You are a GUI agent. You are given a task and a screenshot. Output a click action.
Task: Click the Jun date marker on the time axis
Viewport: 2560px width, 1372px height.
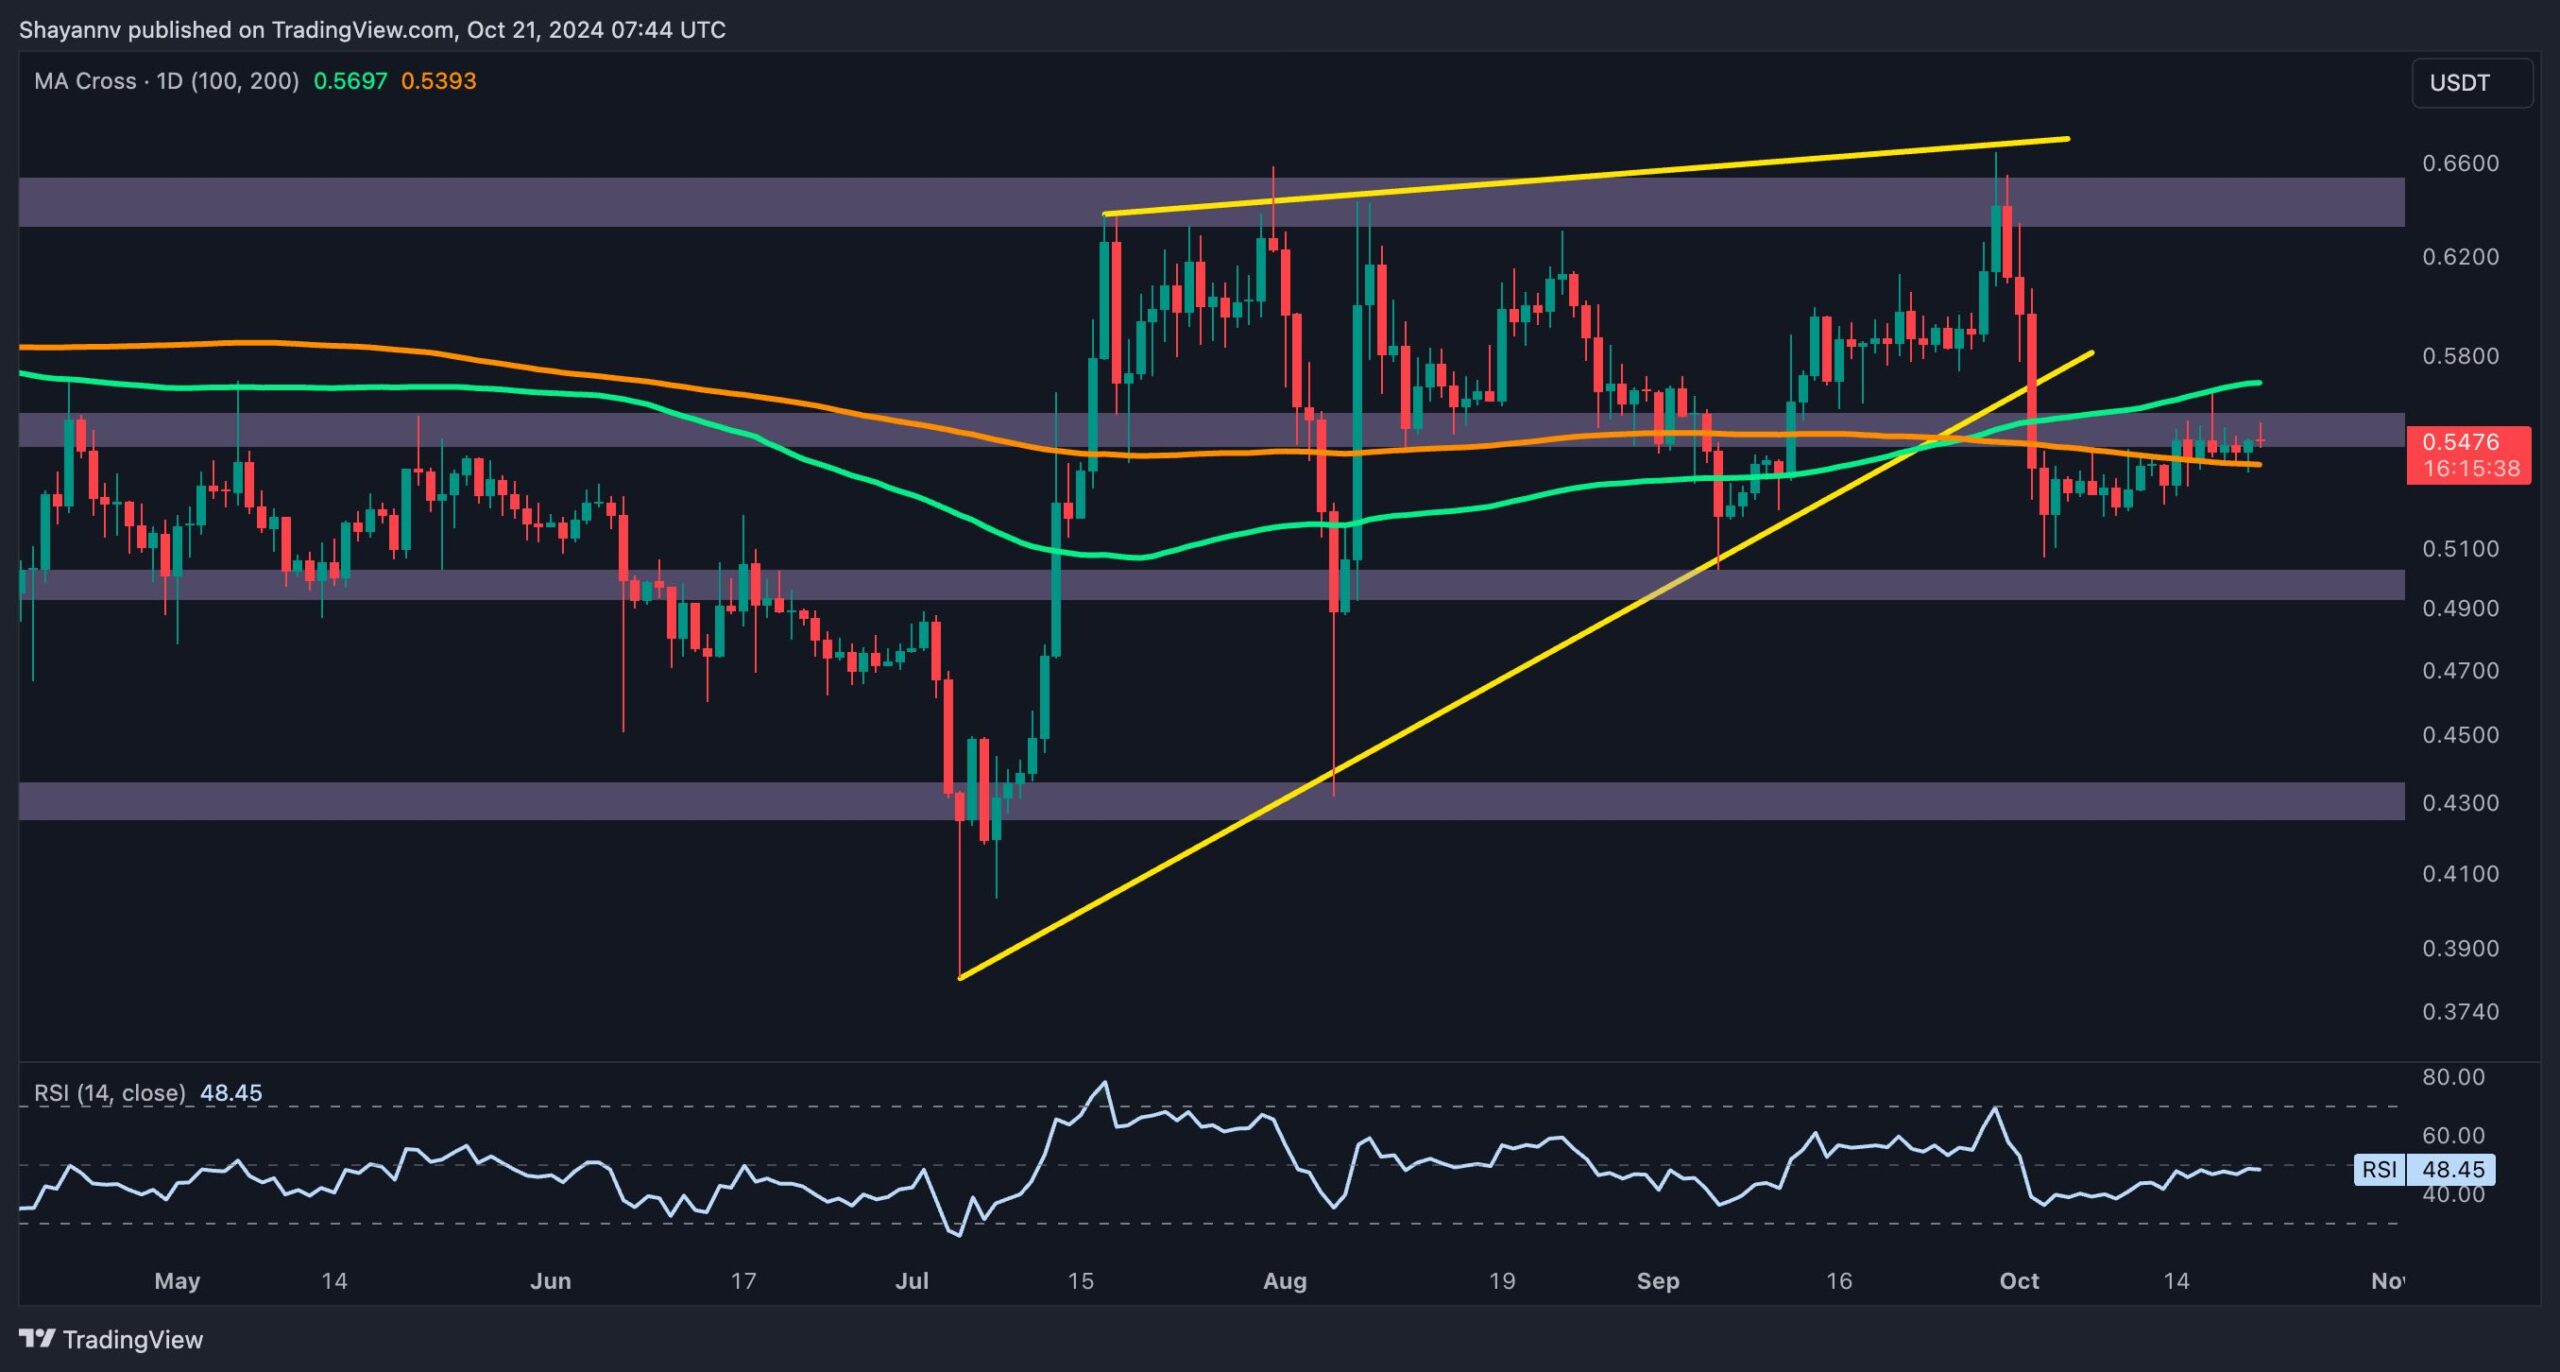click(x=550, y=1281)
